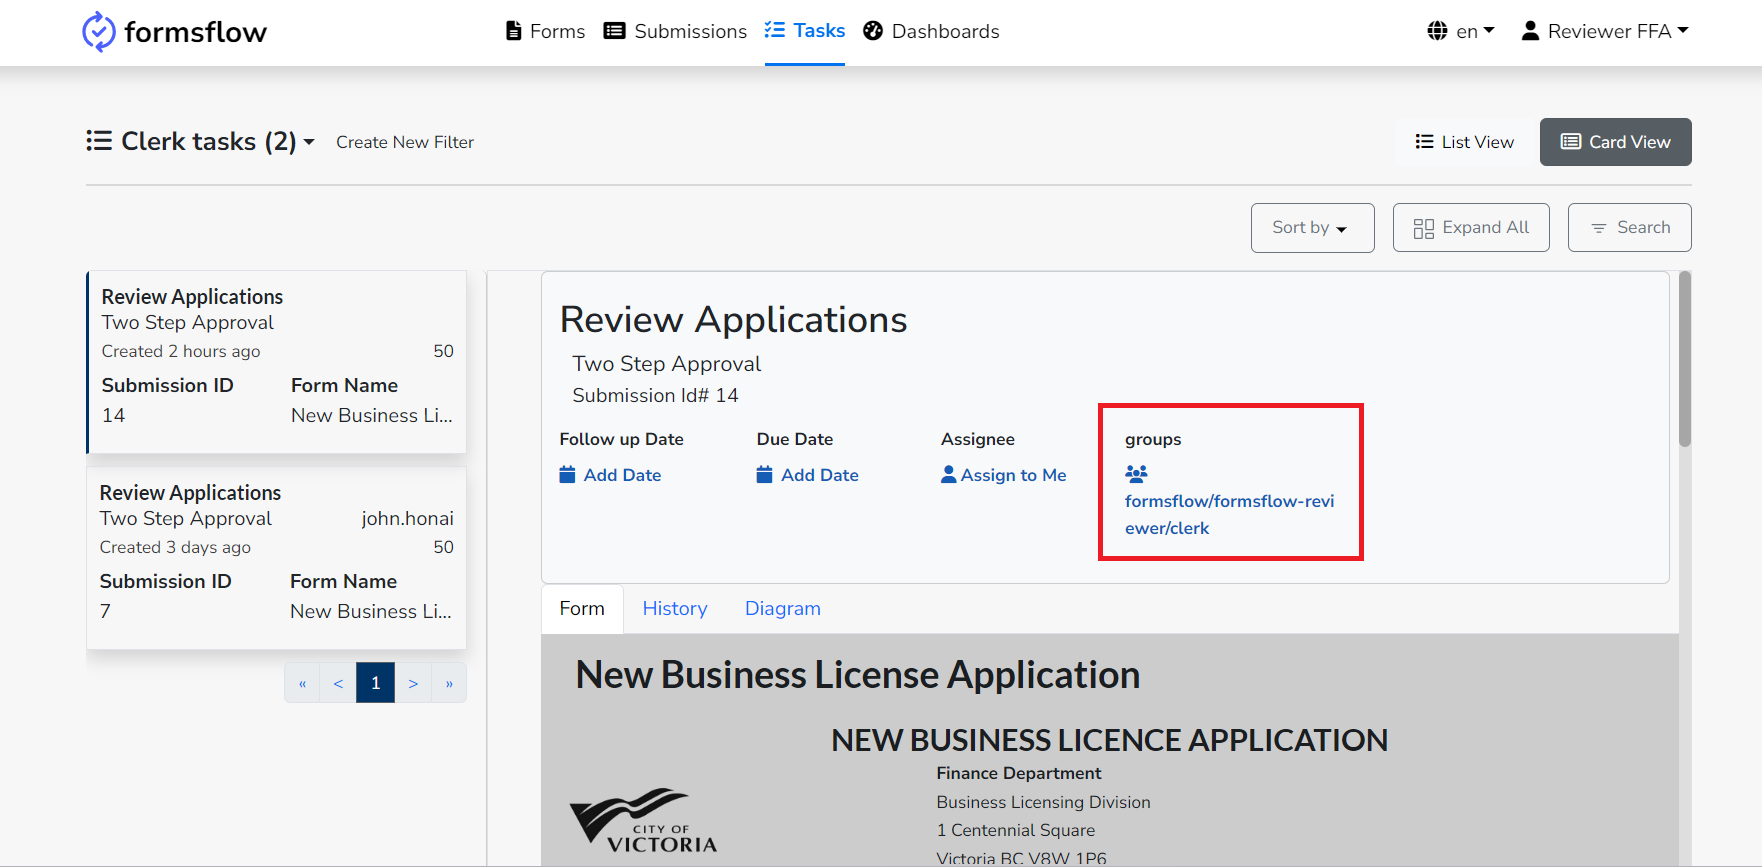Click 1 Centennial Square address

pos(1015,830)
